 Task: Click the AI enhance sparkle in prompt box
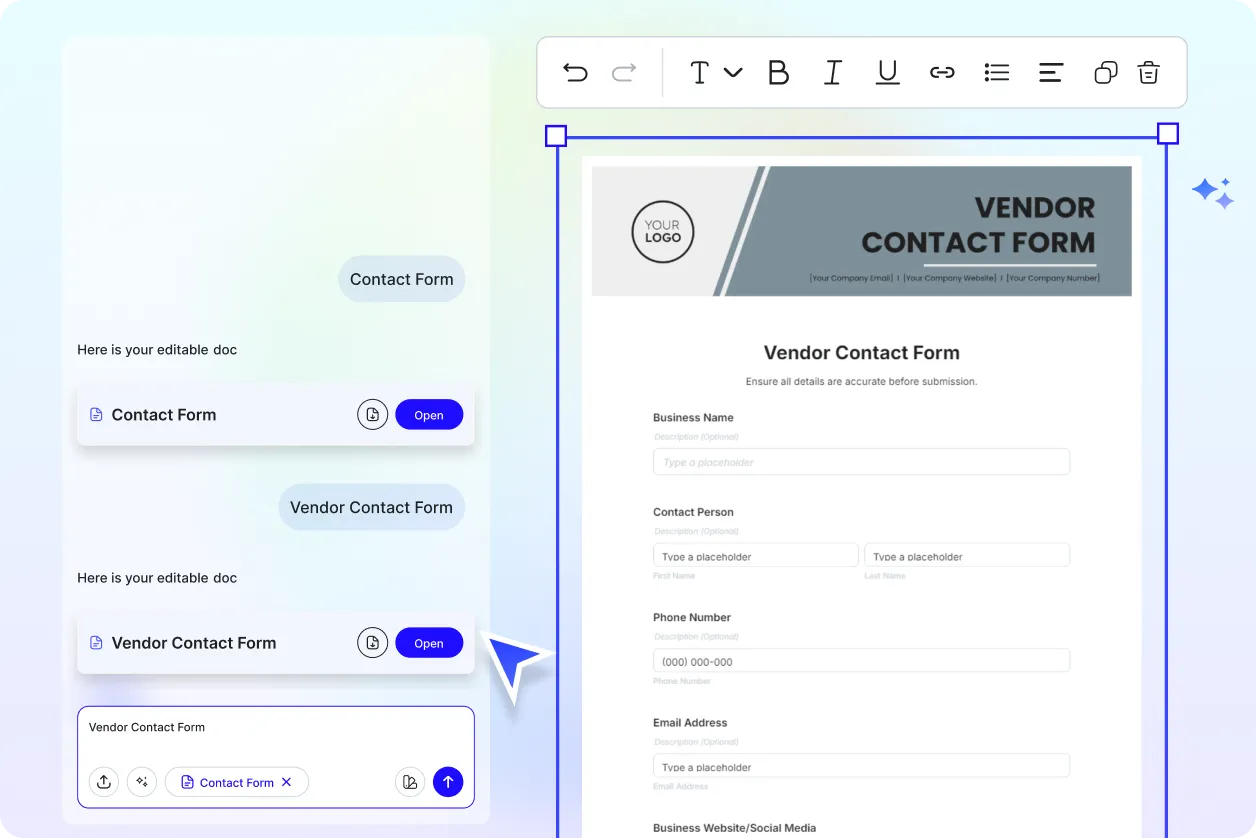coord(142,782)
